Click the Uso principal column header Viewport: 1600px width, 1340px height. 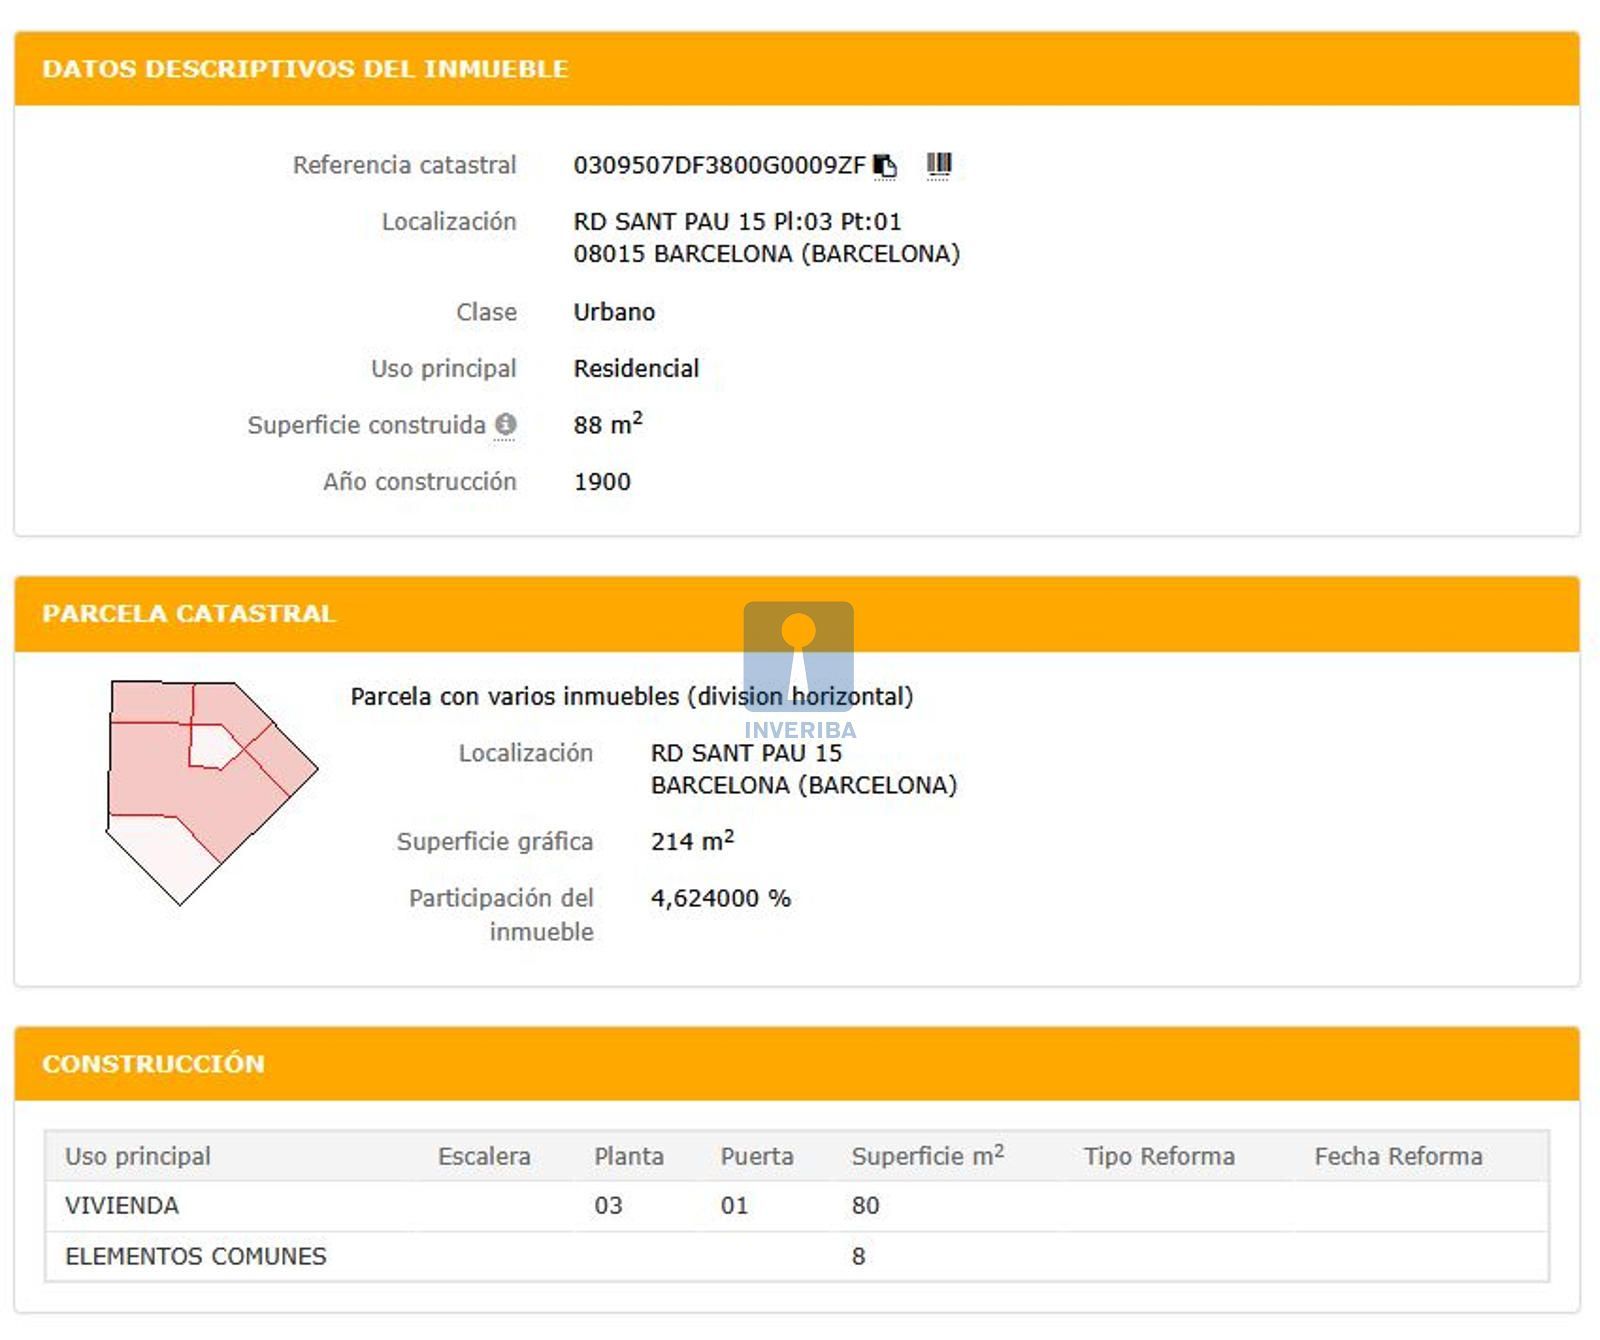tap(138, 1156)
